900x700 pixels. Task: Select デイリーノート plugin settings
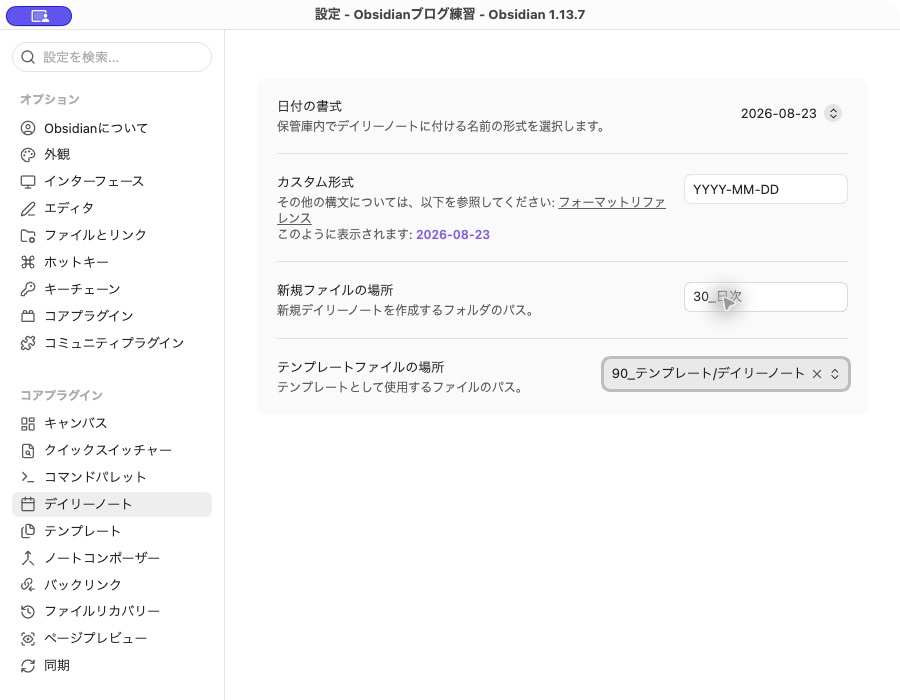click(112, 504)
